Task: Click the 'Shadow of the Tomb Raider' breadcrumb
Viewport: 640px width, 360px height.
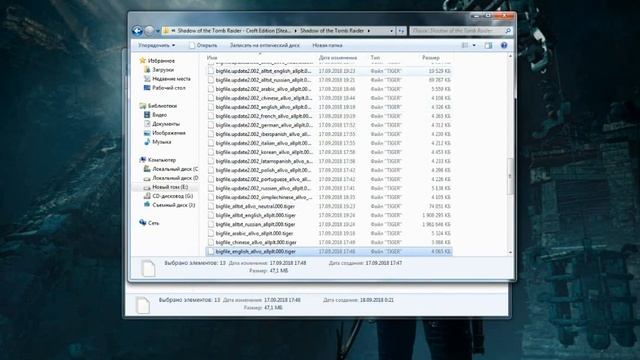Action: point(332,31)
